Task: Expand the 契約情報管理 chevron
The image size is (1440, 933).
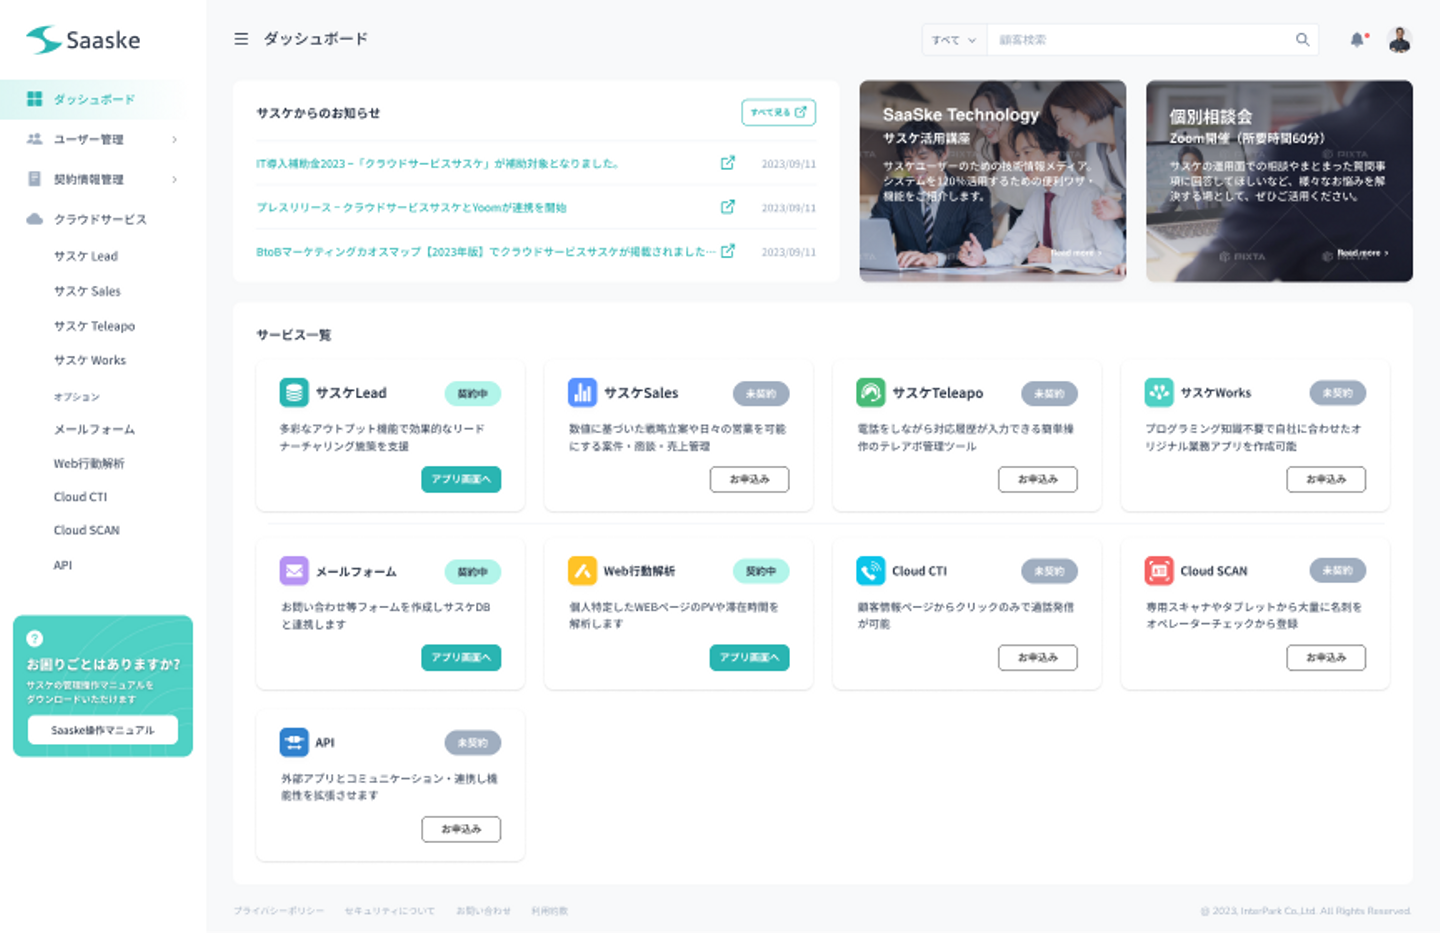Action: [x=175, y=179]
